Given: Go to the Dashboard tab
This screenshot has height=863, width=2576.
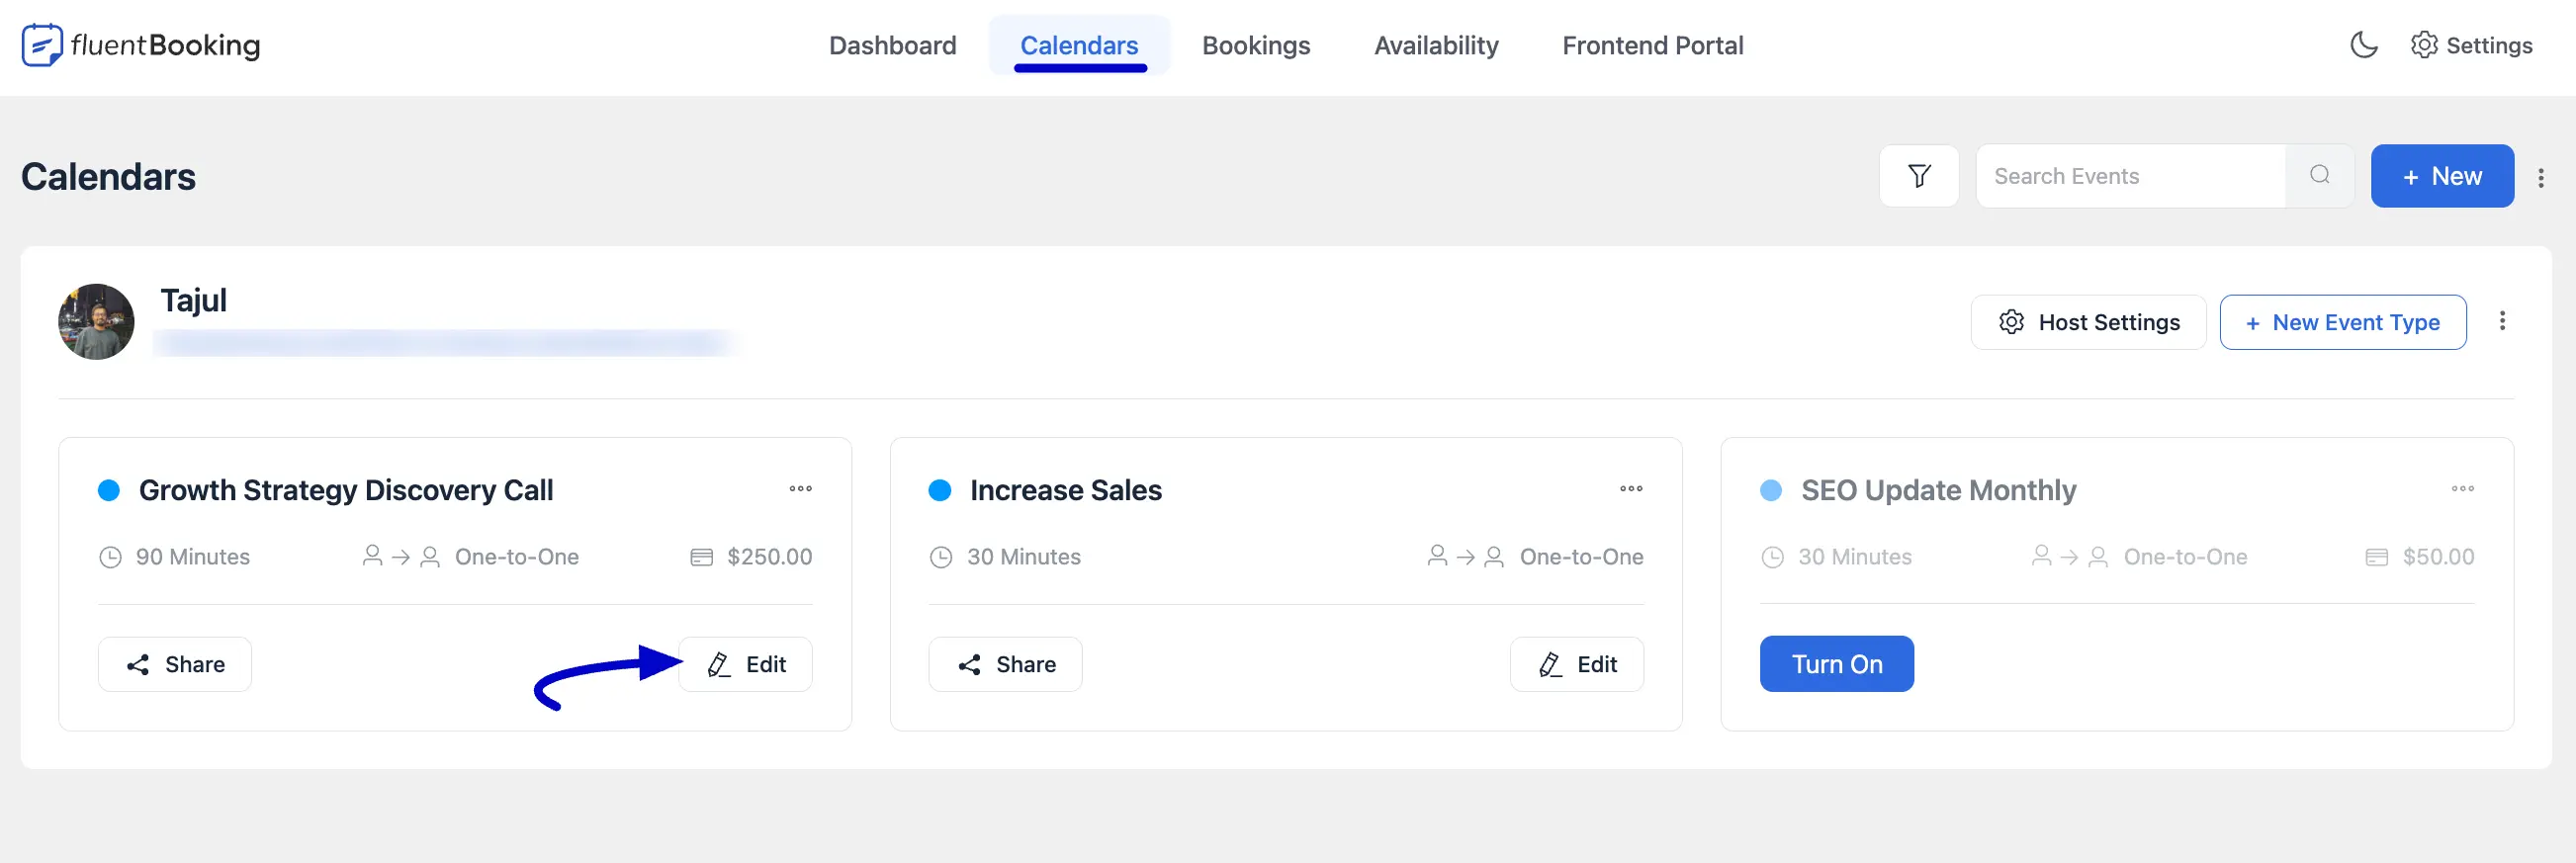Looking at the screenshot, I should 892,45.
